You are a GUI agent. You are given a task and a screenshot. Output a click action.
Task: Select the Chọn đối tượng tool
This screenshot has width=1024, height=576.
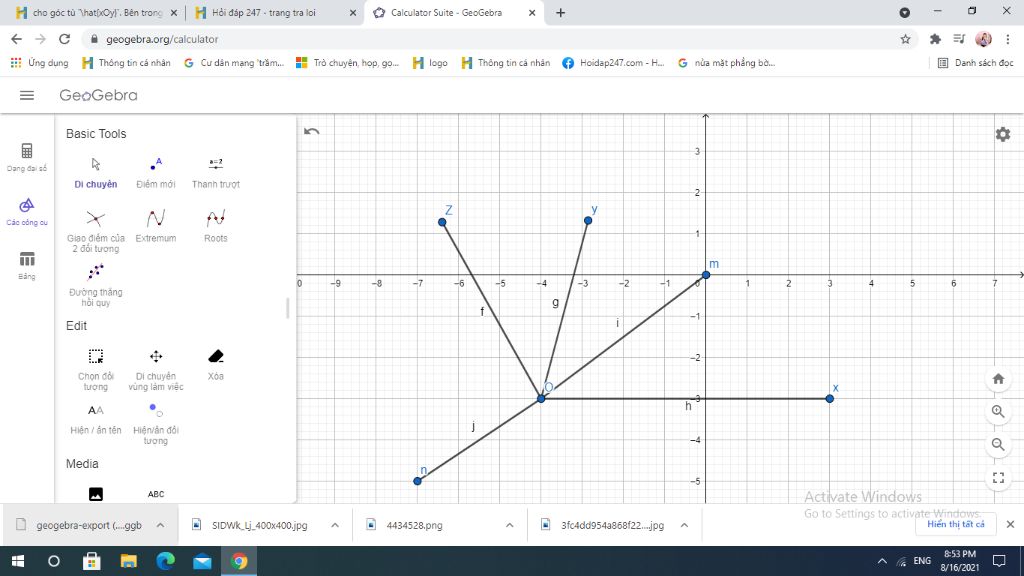[95, 370]
